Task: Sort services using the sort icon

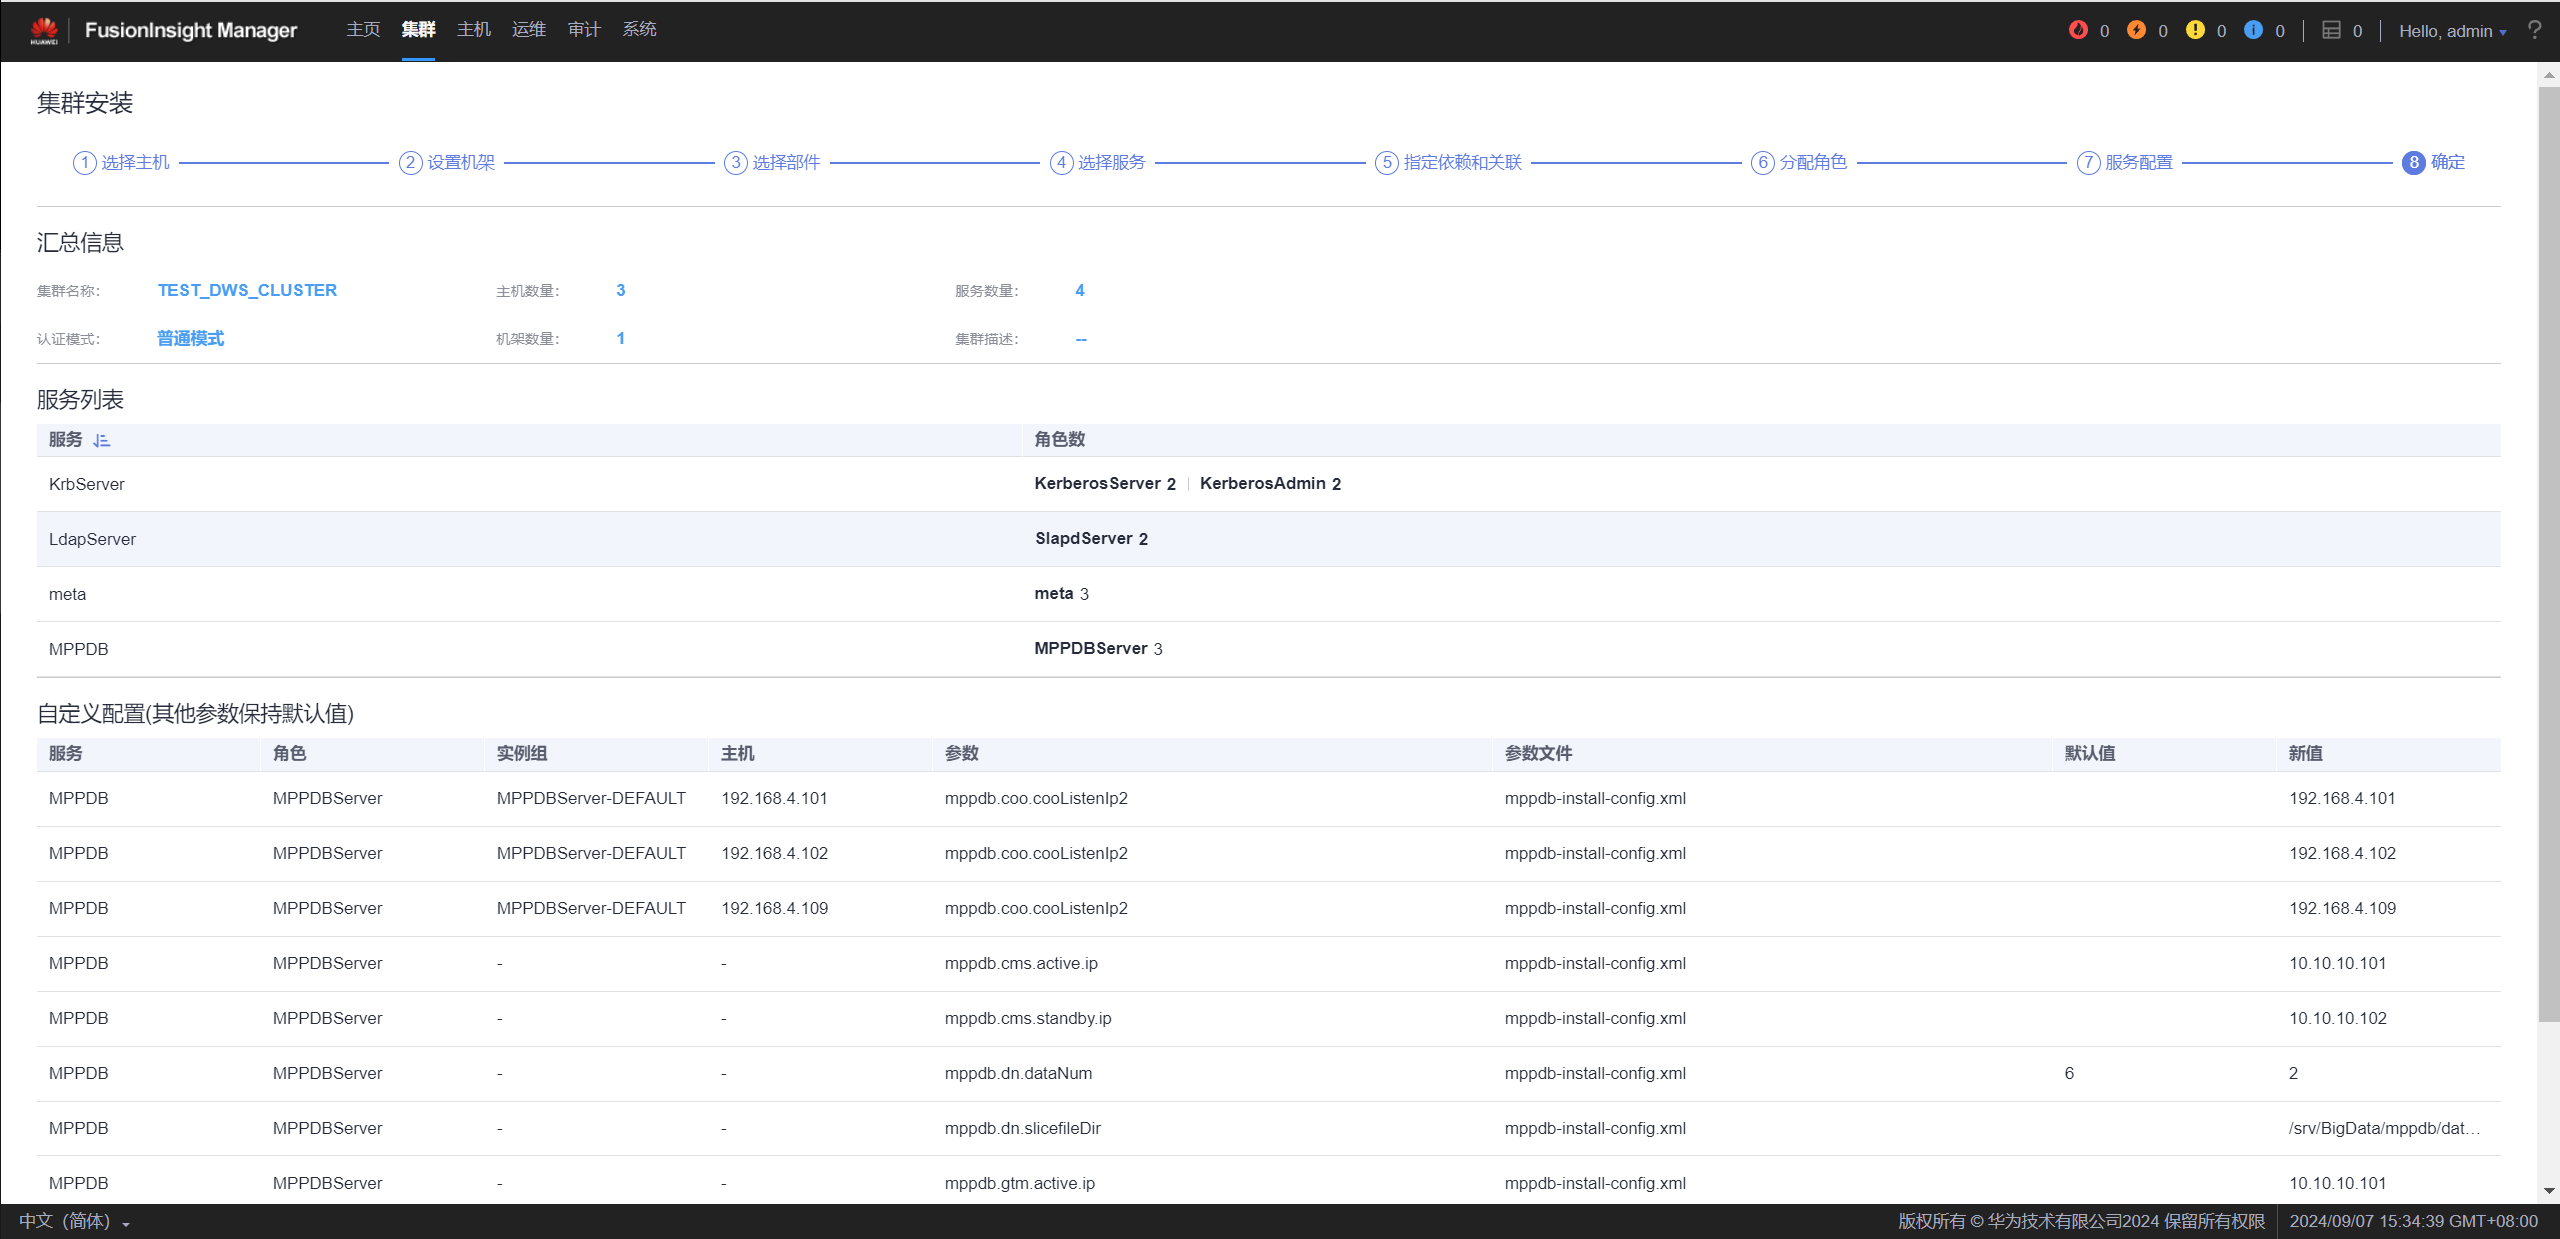Action: (x=101, y=440)
